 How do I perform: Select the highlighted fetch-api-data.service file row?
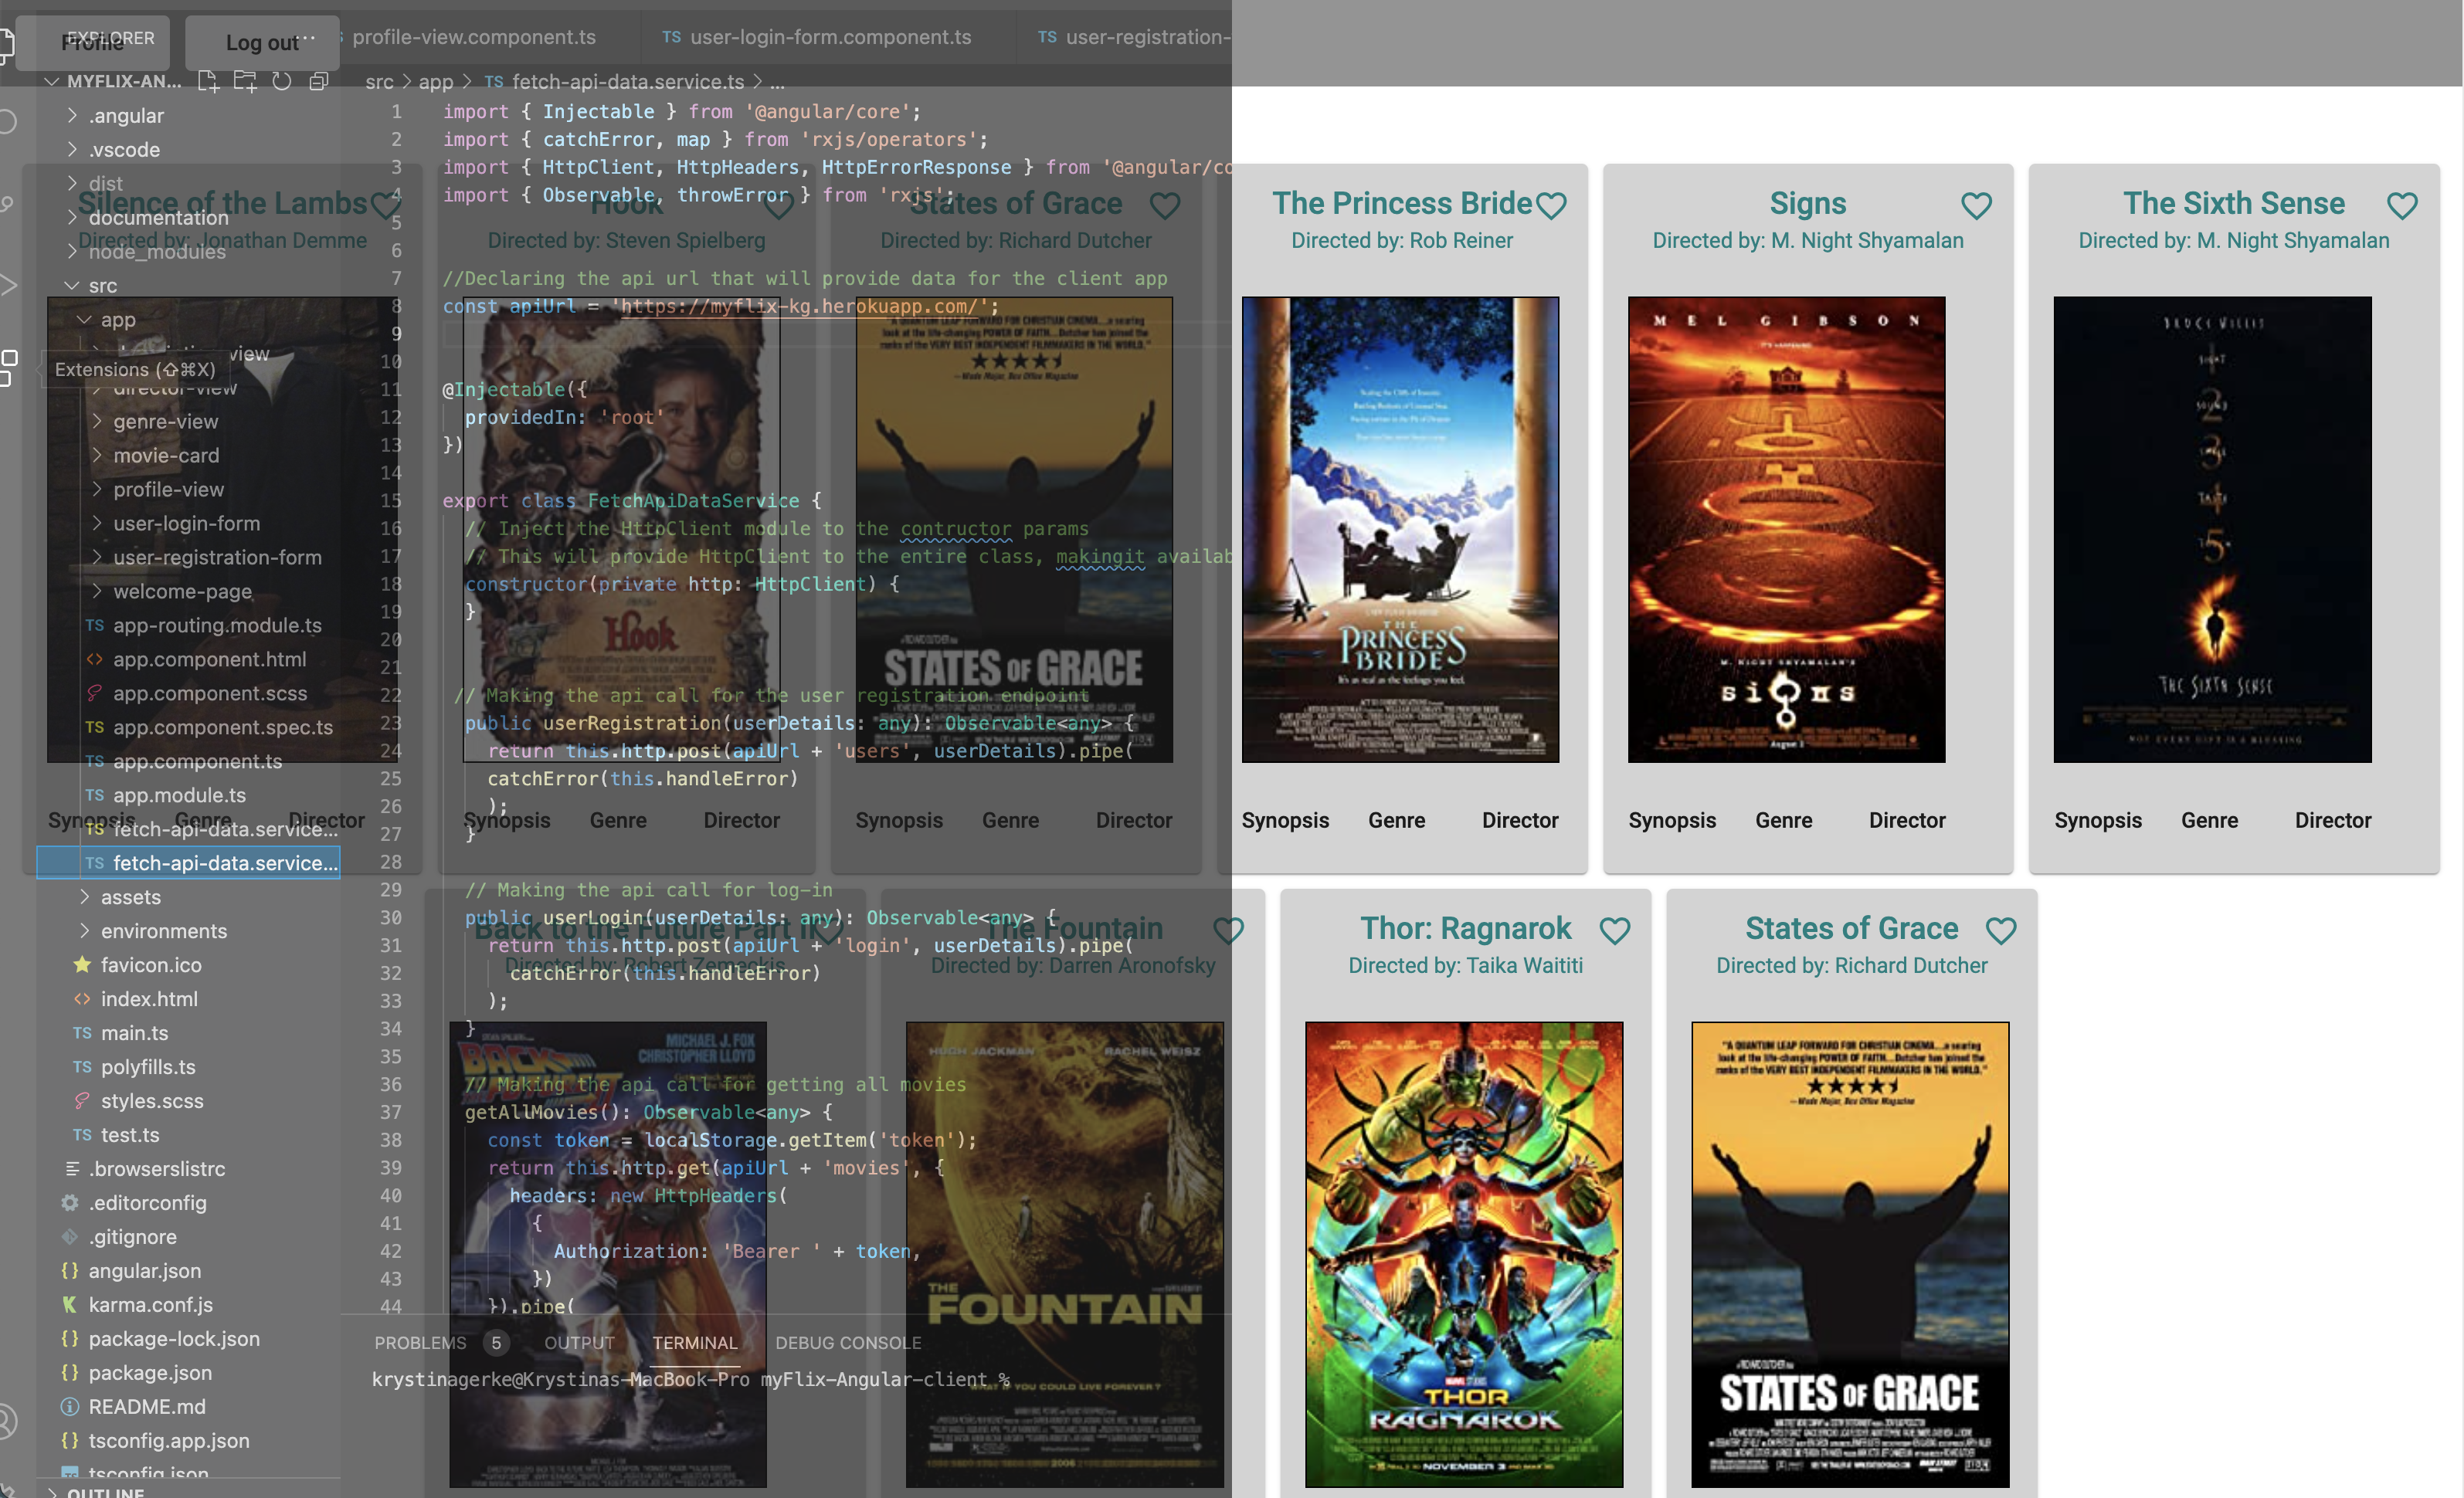point(188,863)
